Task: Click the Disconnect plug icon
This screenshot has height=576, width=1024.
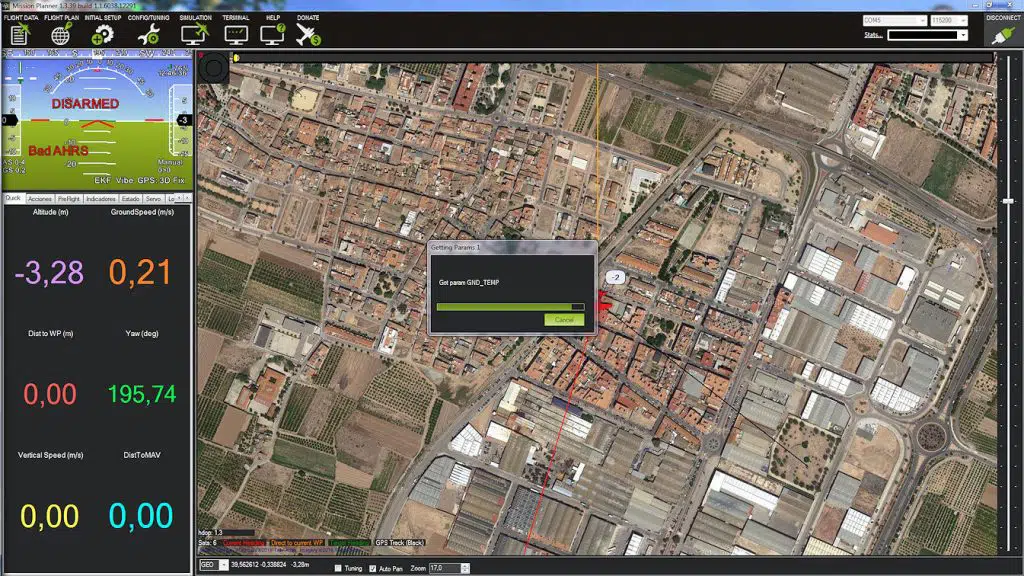Action: [x=1002, y=35]
